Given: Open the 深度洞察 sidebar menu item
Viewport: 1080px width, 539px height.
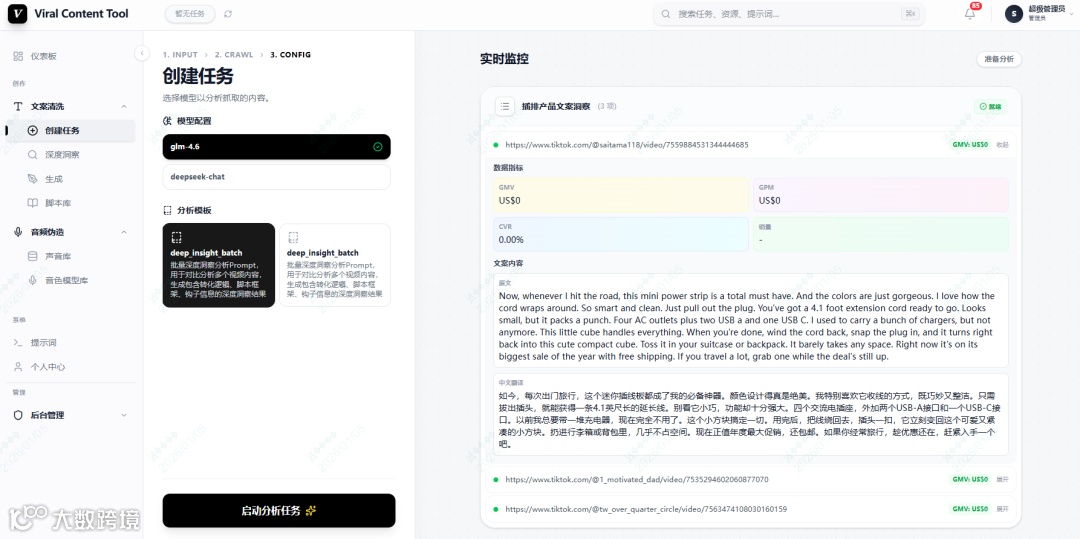Looking at the screenshot, I should coord(70,155).
